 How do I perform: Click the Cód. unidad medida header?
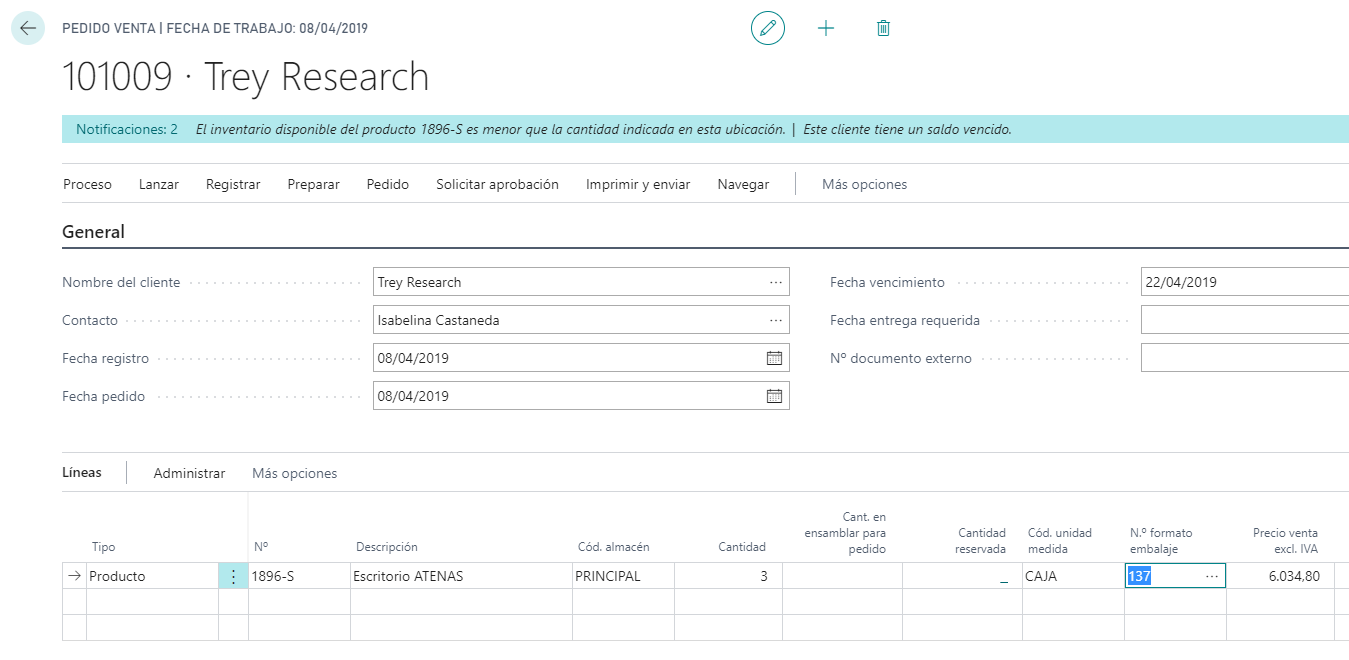tap(1060, 540)
